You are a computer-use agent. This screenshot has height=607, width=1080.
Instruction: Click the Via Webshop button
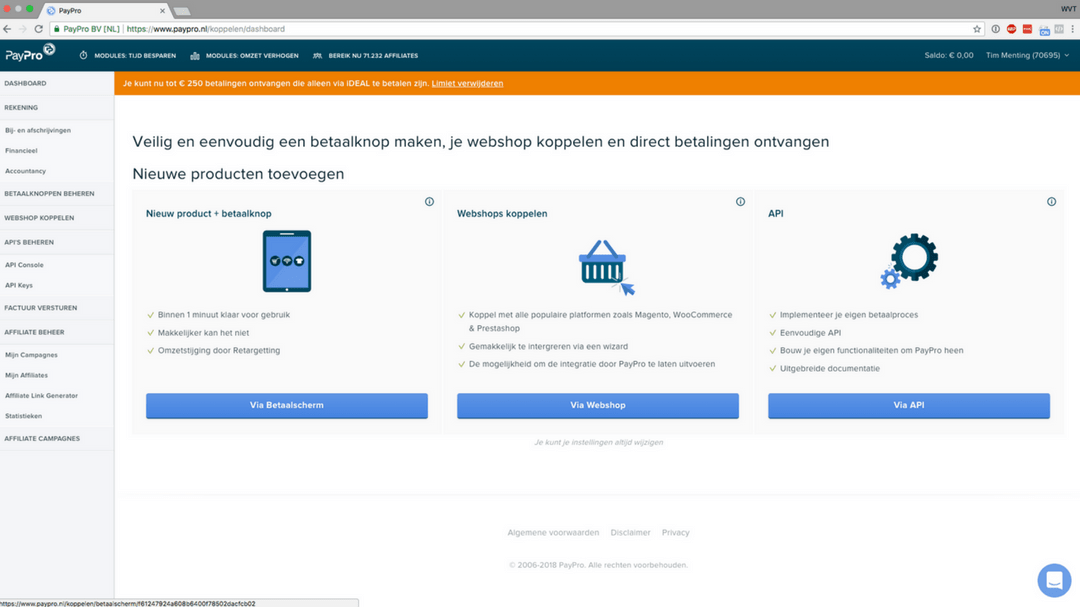[x=598, y=406]
